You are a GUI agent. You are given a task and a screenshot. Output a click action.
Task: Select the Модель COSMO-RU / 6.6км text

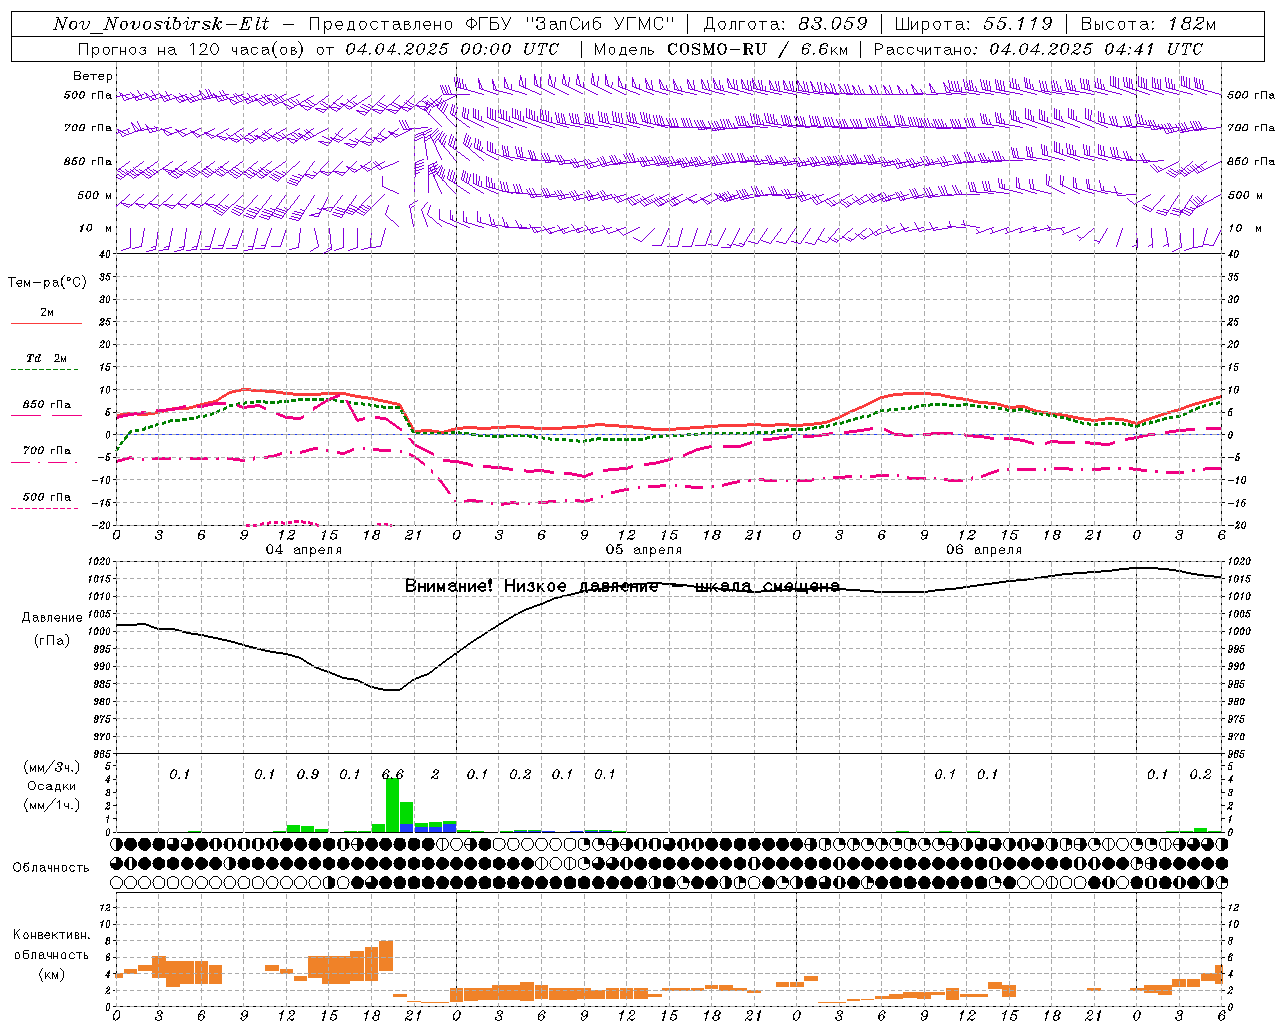pyautogui.click(x=721, y=49)
